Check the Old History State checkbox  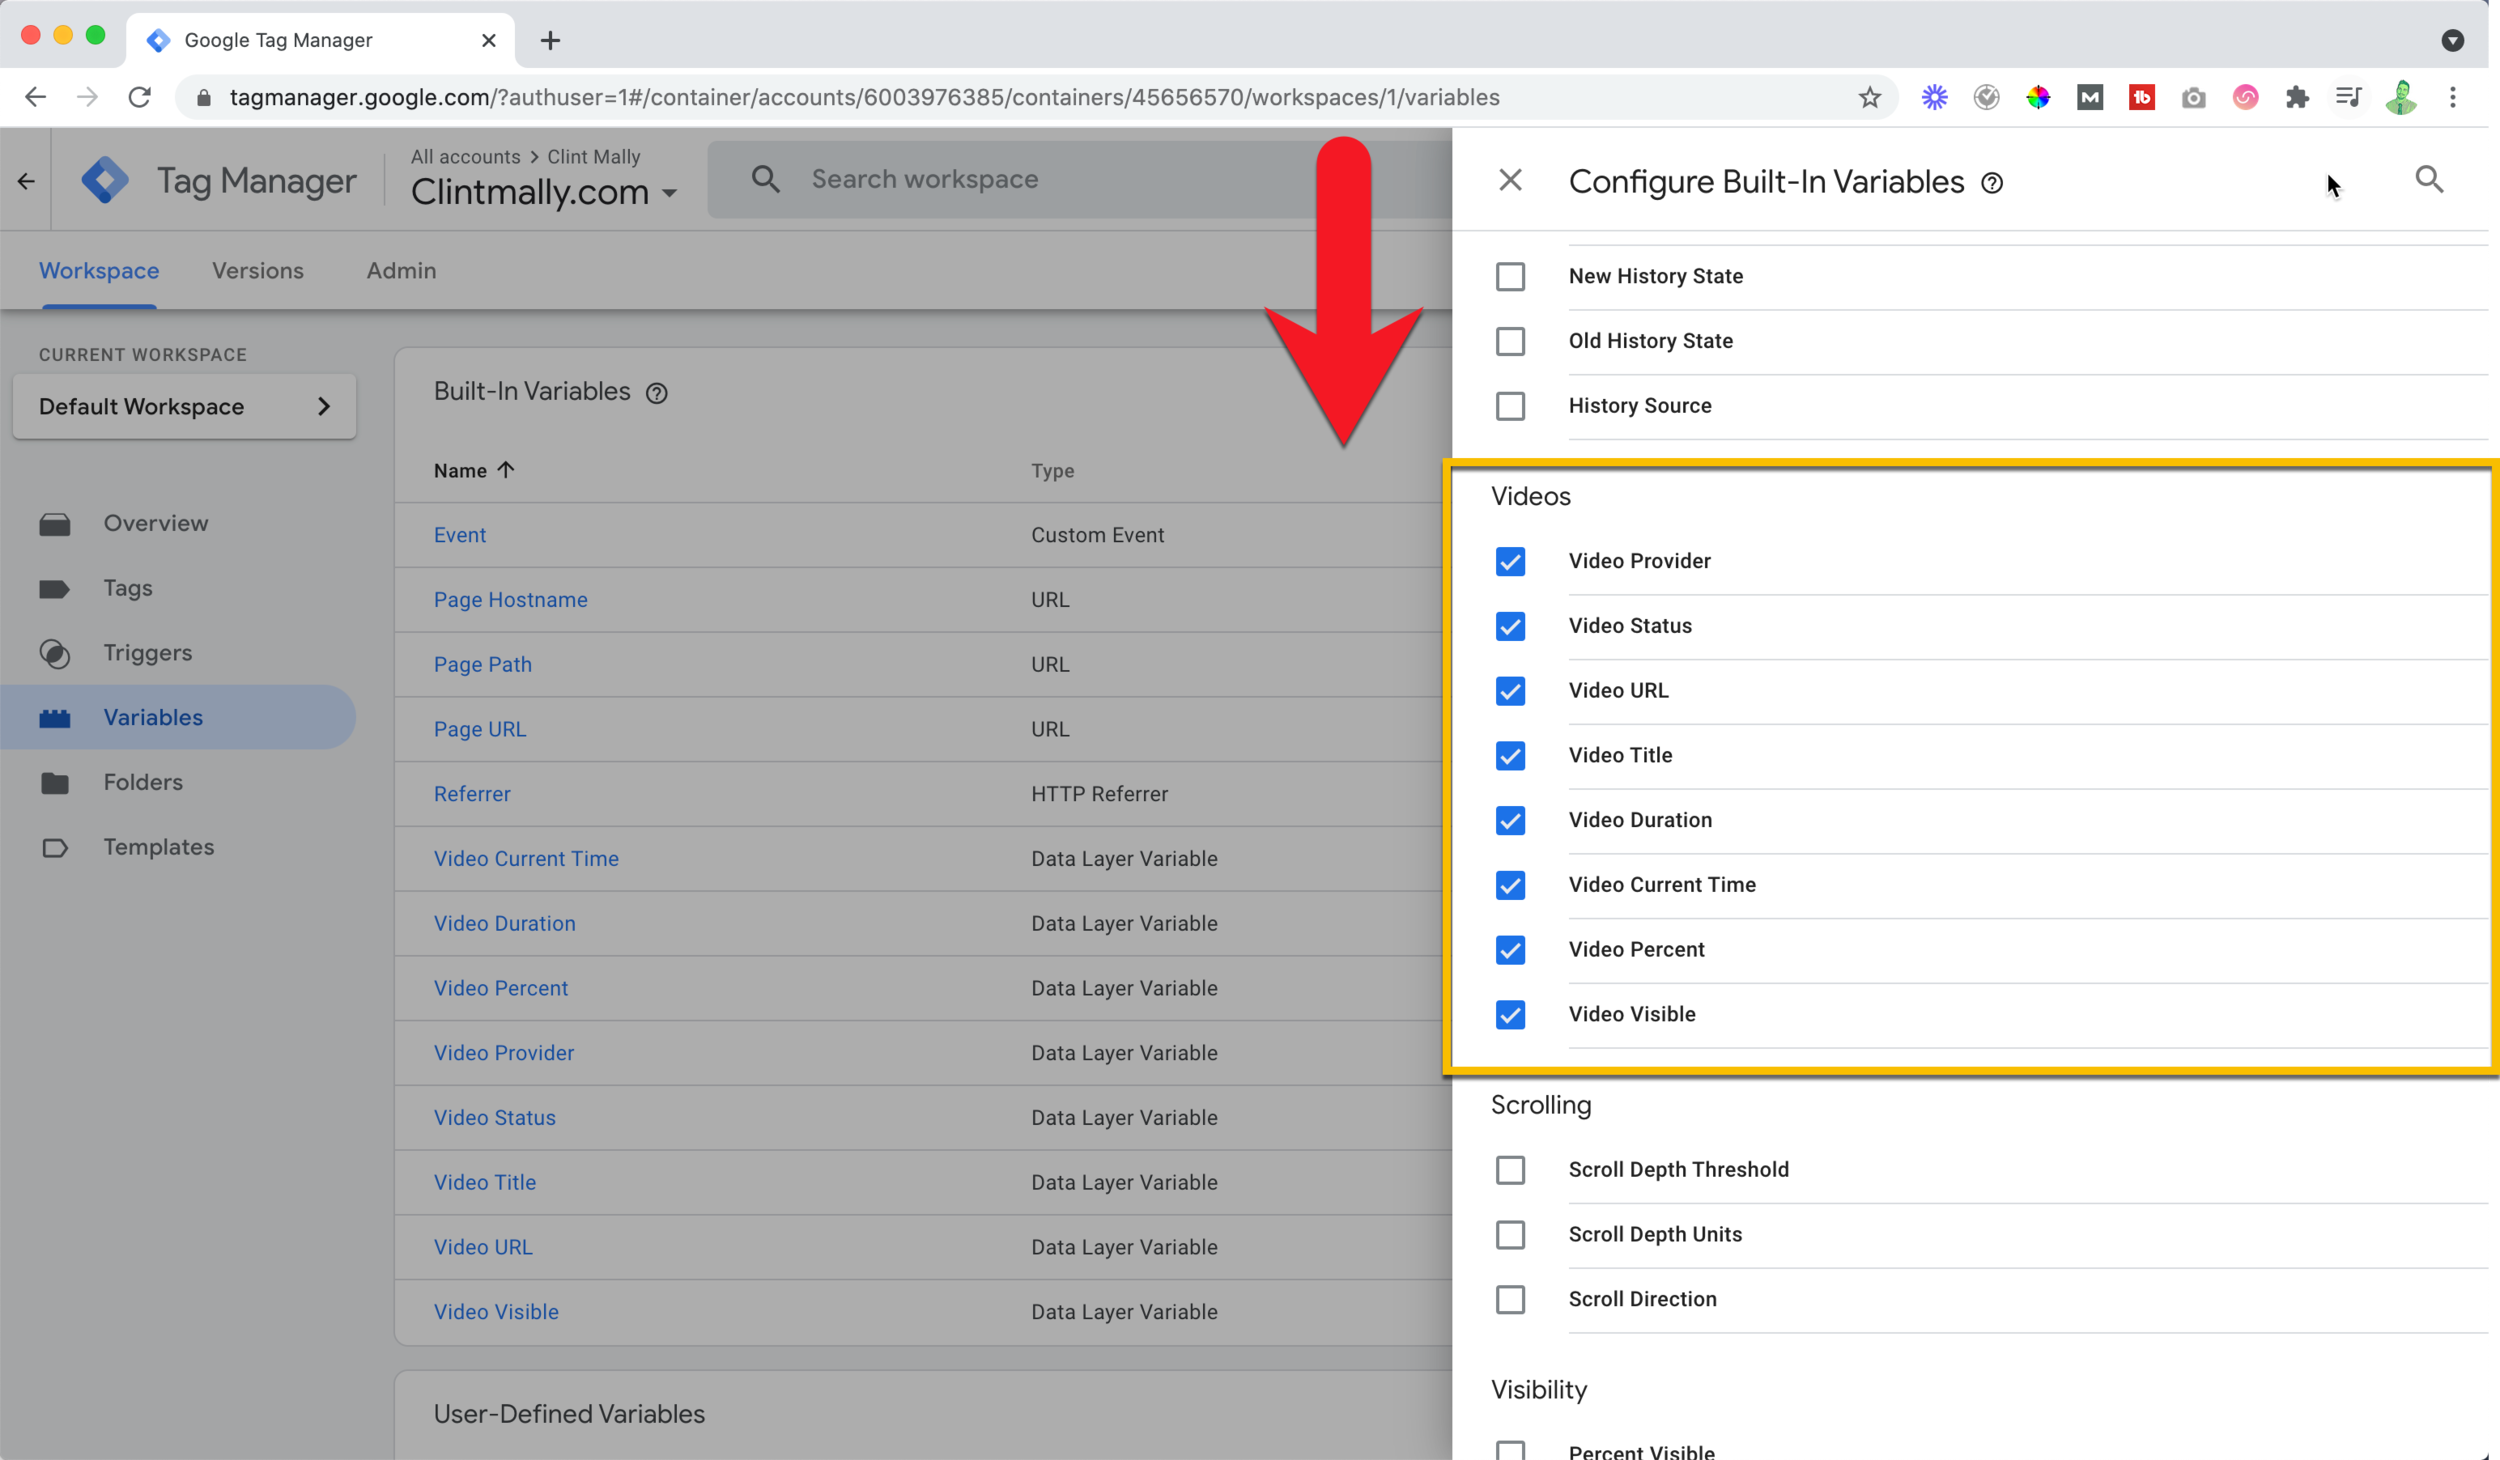click(1510, 341)
